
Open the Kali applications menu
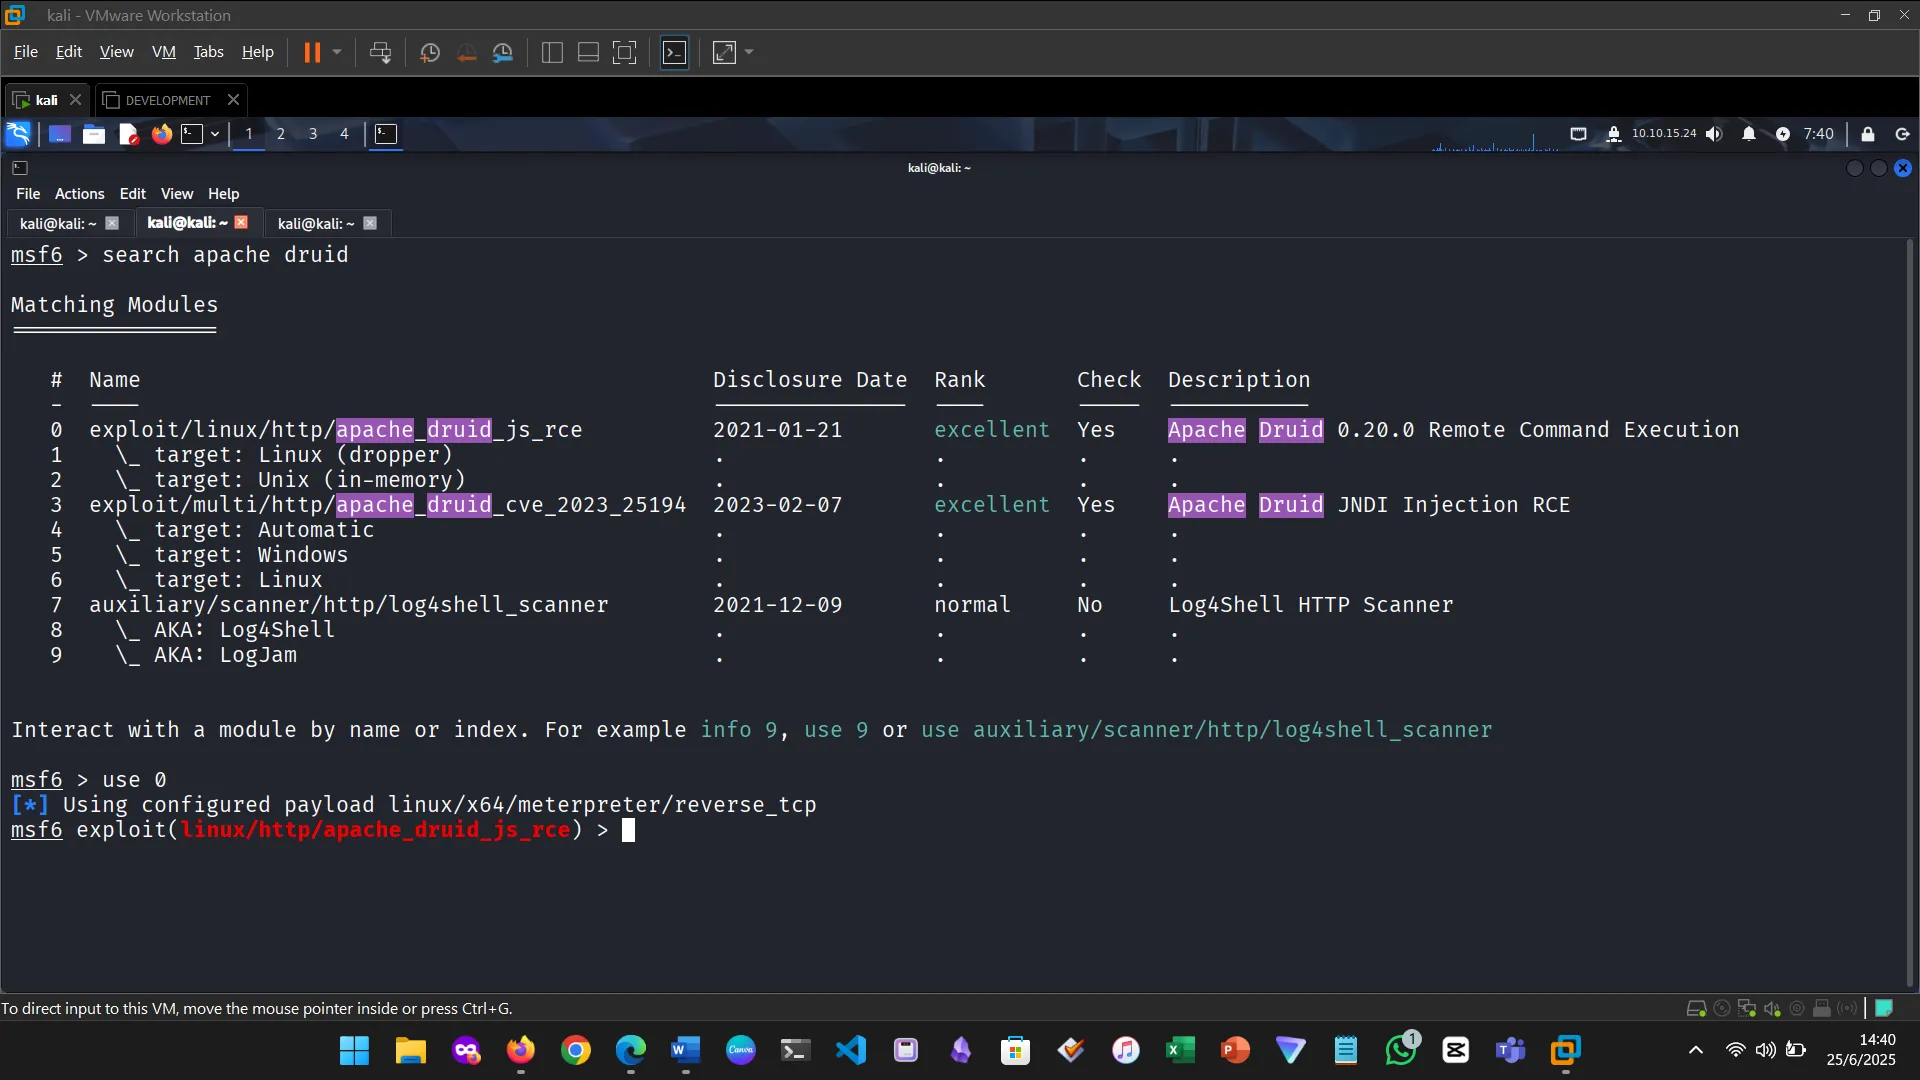(x=17, y=134)
